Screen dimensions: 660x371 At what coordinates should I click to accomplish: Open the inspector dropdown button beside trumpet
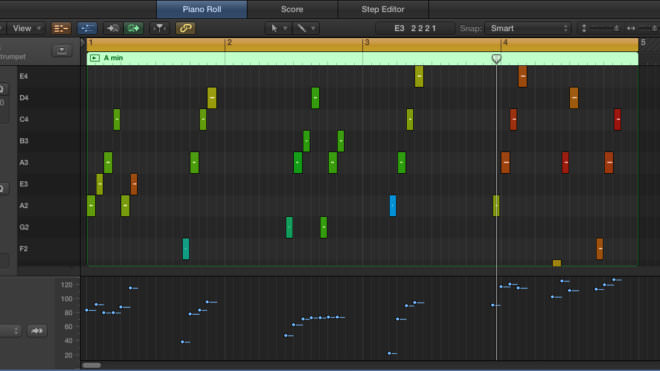pyautogui.click(x=61, y=51)
